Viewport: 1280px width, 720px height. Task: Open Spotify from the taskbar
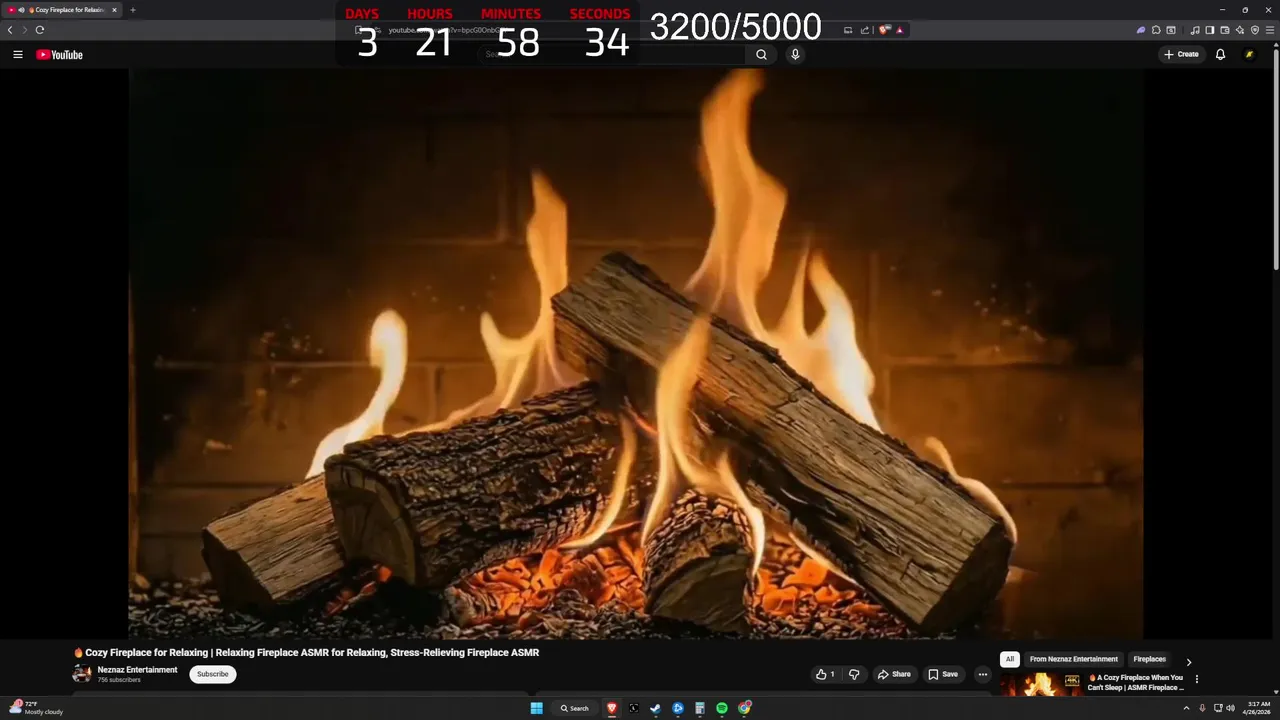(x=722, y=708)
